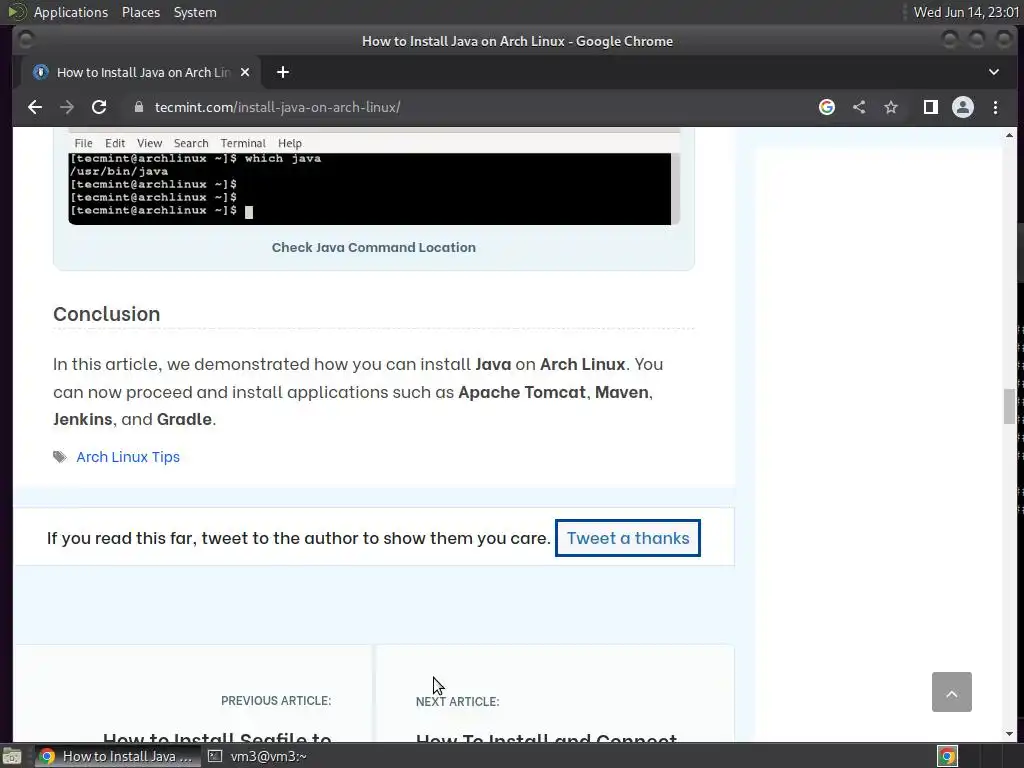Click the Check Java Command Location screenshot

[x=374, y=177]
